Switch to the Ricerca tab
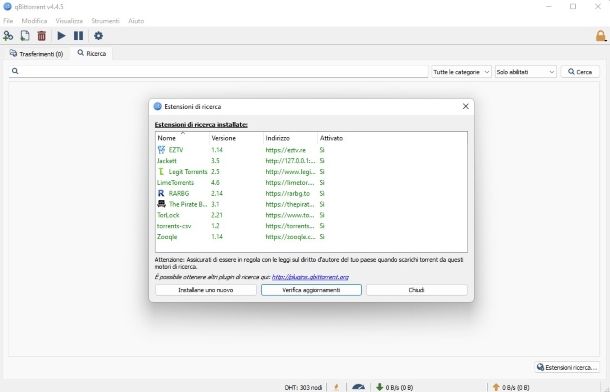The image size is (610, 392). pos(92,53)
